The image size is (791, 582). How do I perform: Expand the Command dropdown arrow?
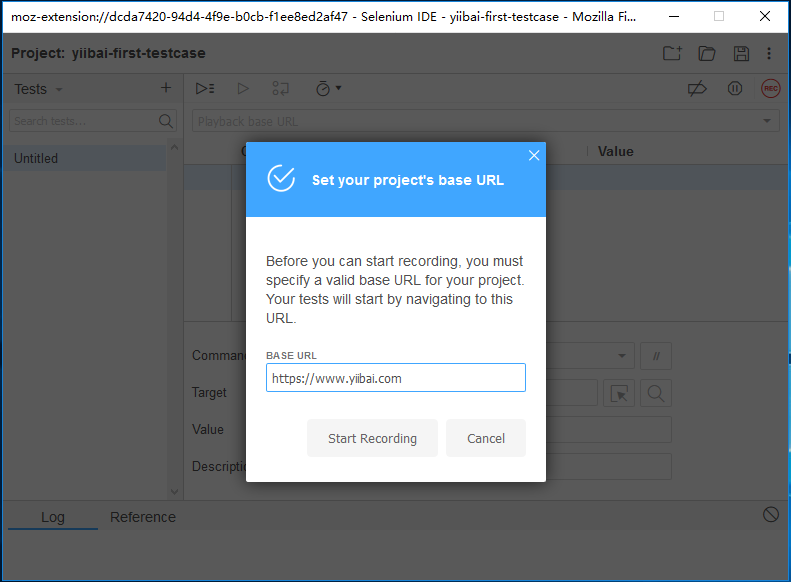coord(622,356)
